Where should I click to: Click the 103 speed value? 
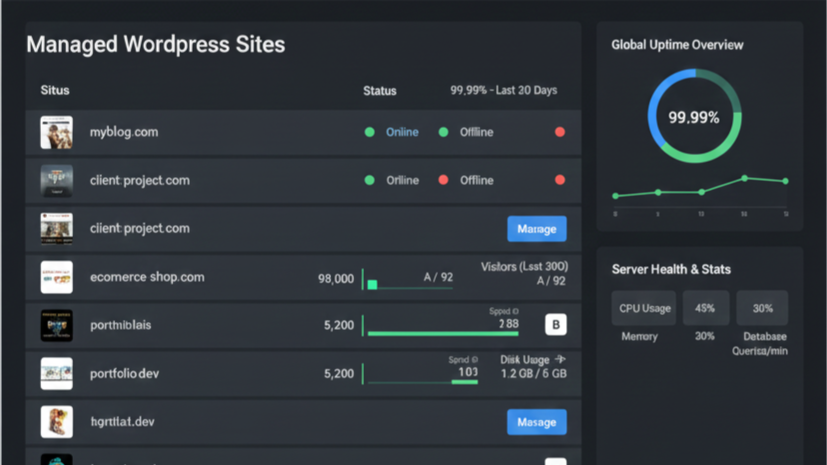pos(468,372)
